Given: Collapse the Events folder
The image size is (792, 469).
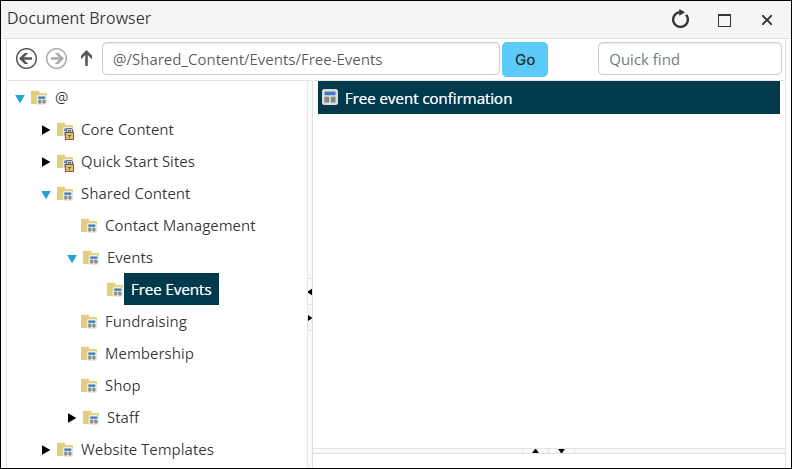Looking at the screenshot, I should (72, 258).
